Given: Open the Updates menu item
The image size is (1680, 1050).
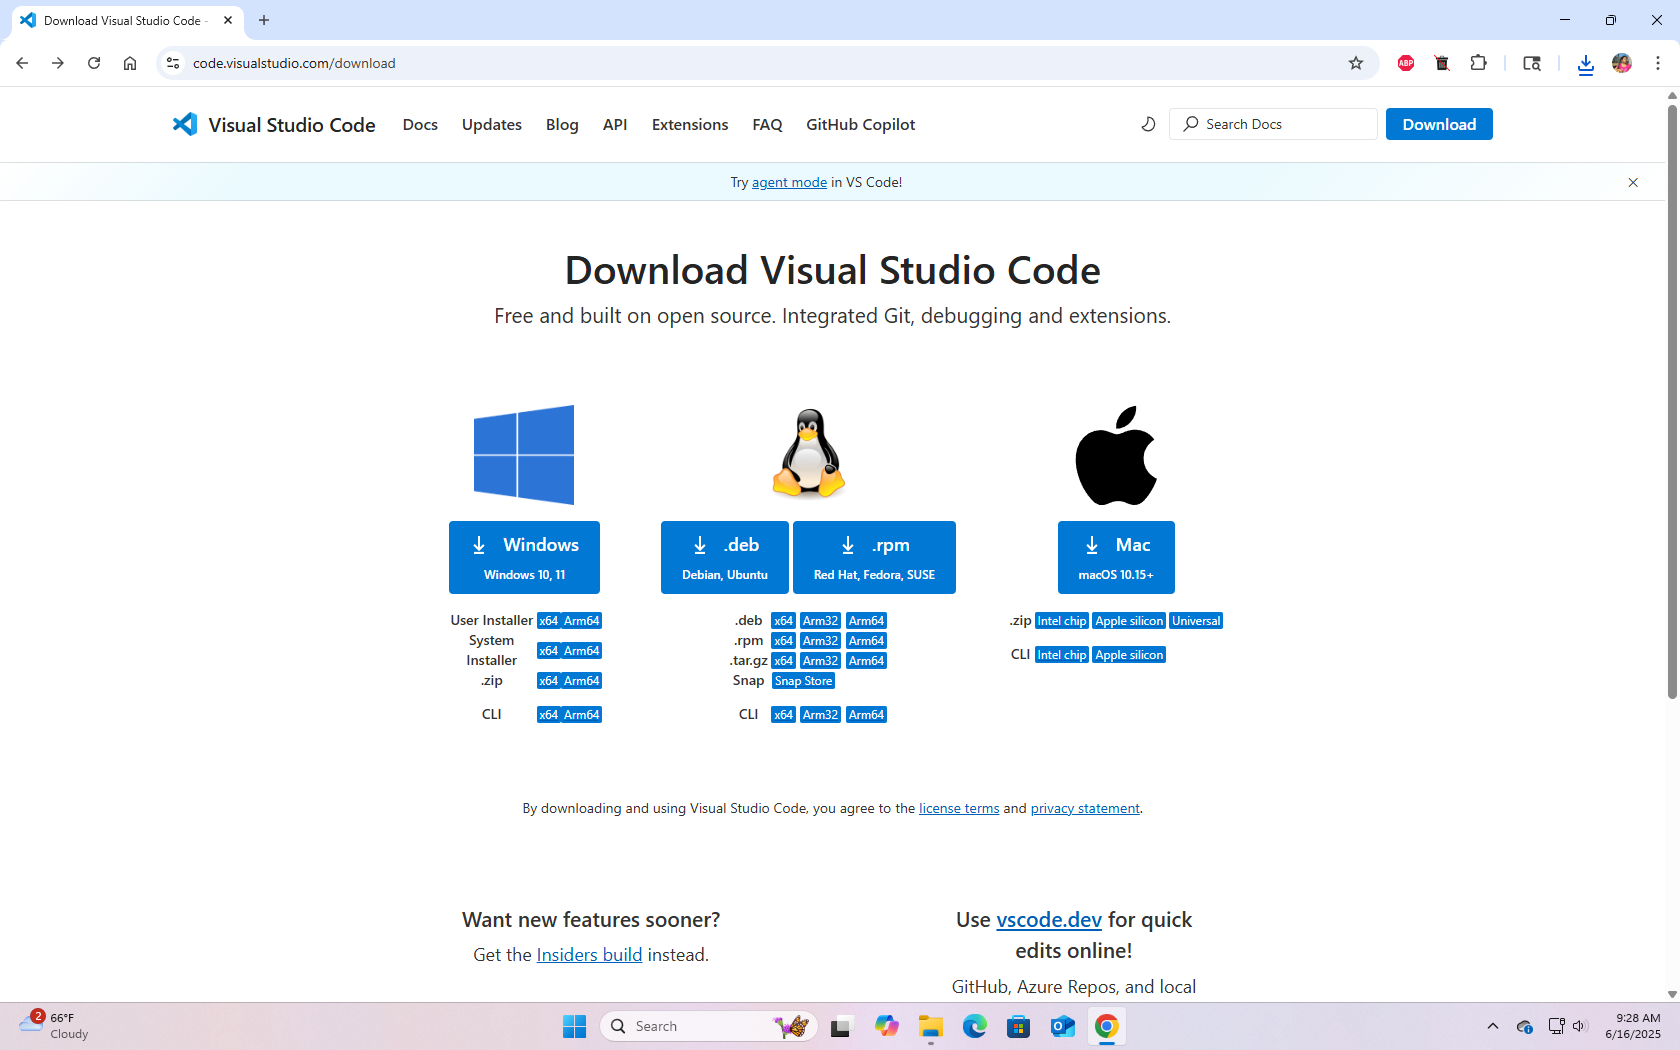Looking at the screenshot, I should point(492,124).
